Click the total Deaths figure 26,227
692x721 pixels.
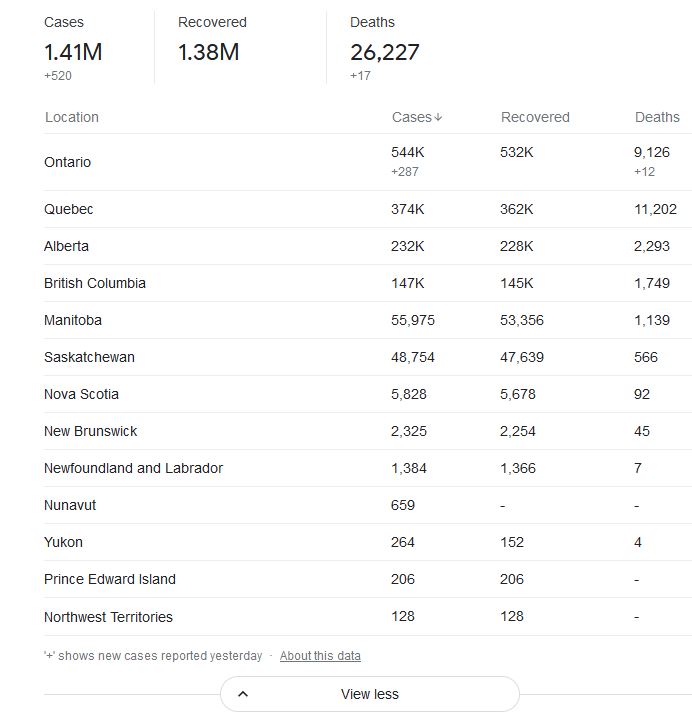point(384,52)
